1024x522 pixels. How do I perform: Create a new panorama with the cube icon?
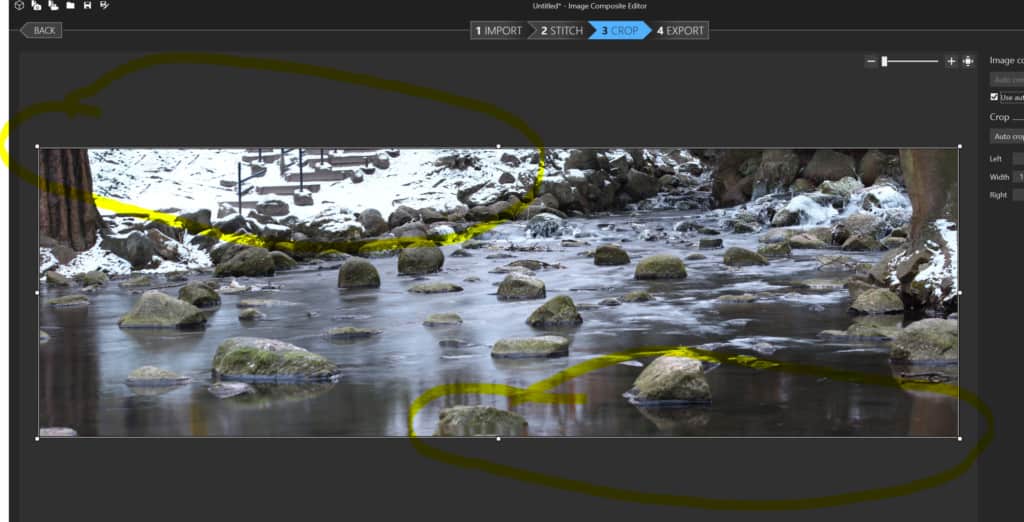[x=19, y=5]
